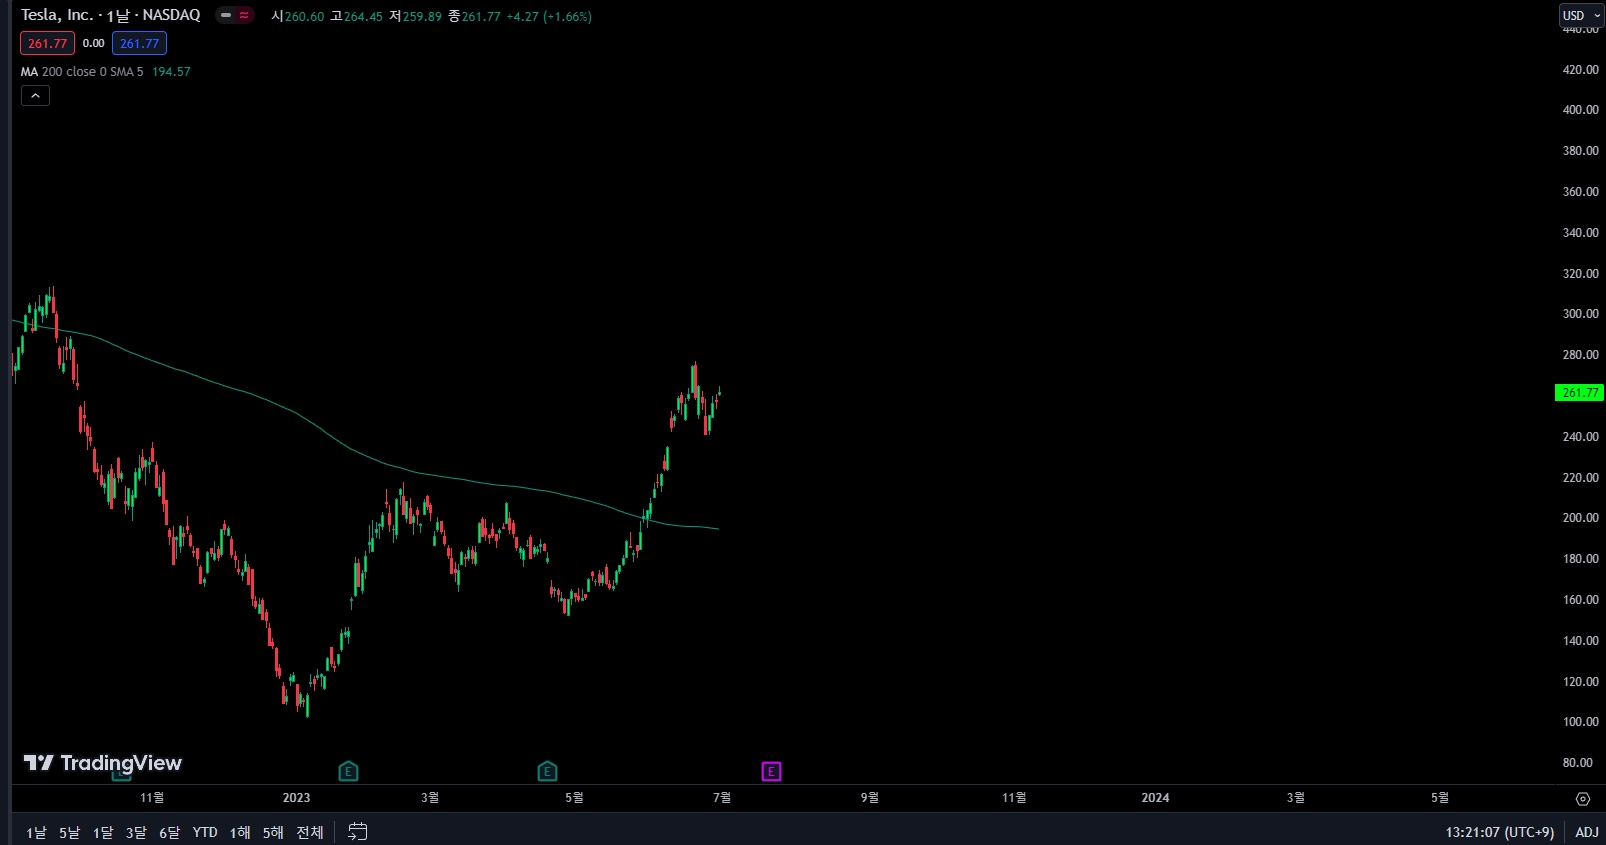The height and width of the screenshot is (845, 1606).
Task: Click the first 11월 time axis label
Action: coord(152,798)
